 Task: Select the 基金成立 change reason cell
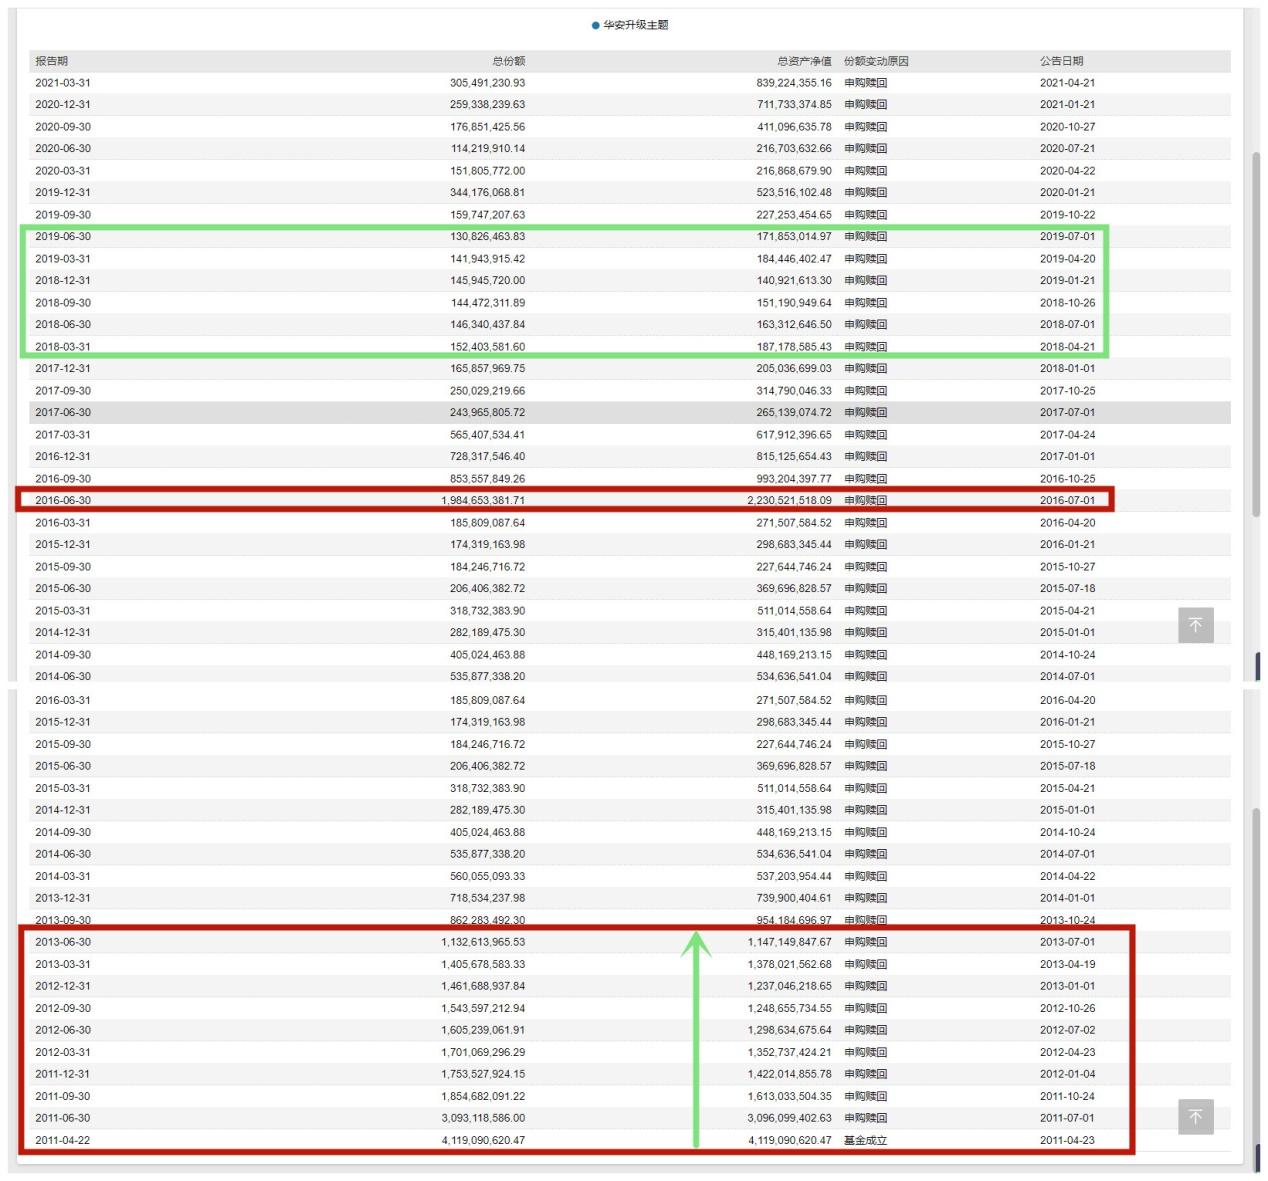click(x=866, y=1141)
